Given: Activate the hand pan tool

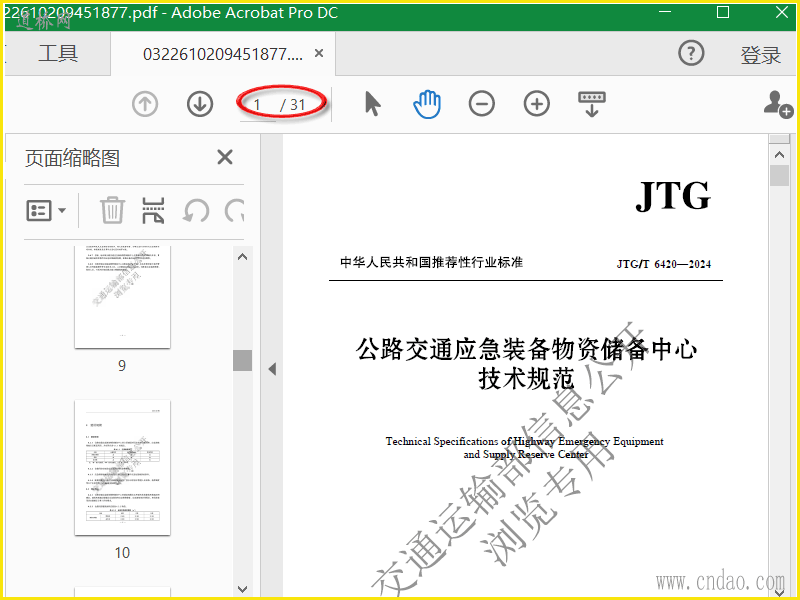Looking at the screenshot, I should pyautogui.click(x=427, y=104).
